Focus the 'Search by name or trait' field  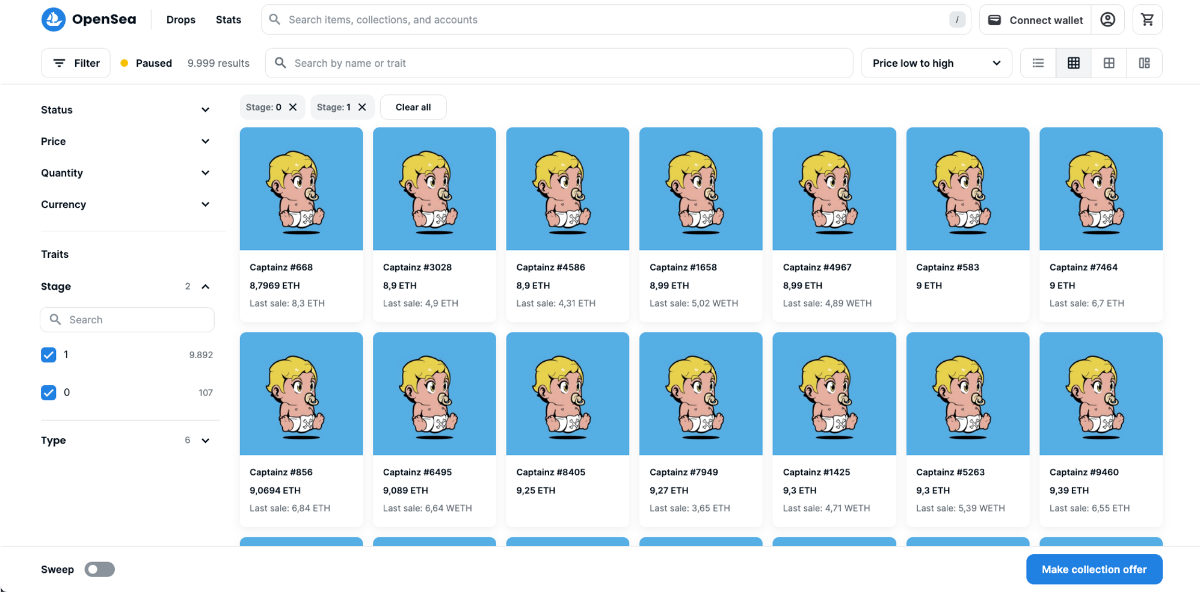[559, 63]
